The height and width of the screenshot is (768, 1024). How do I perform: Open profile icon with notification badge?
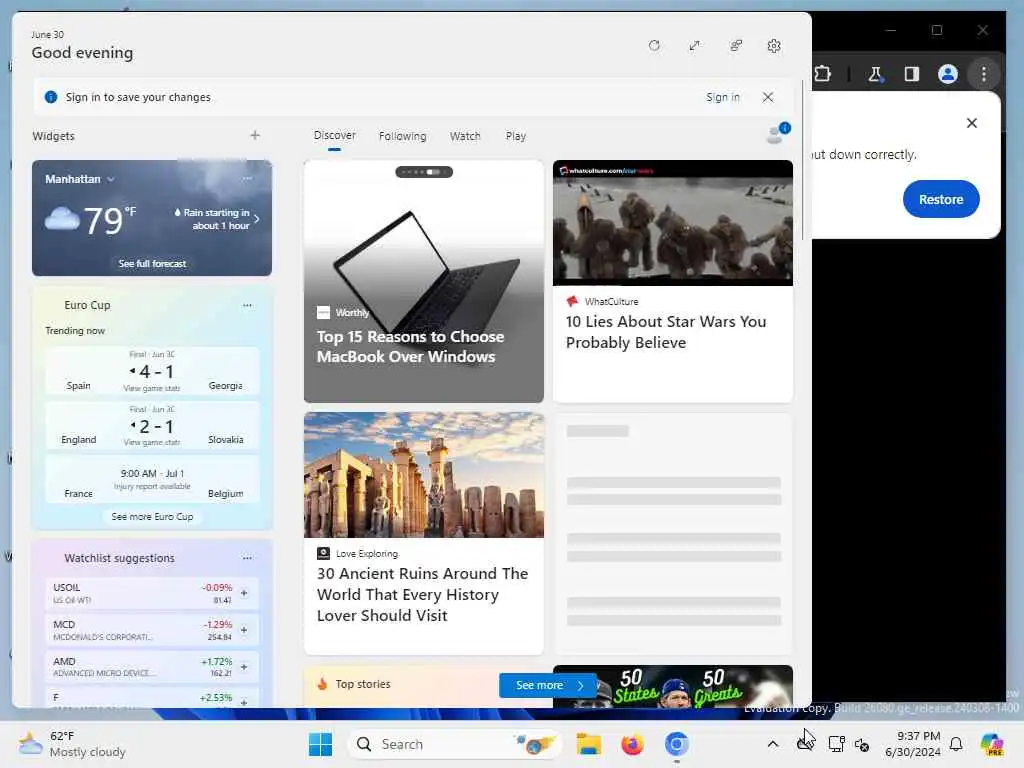coord(777,133)
